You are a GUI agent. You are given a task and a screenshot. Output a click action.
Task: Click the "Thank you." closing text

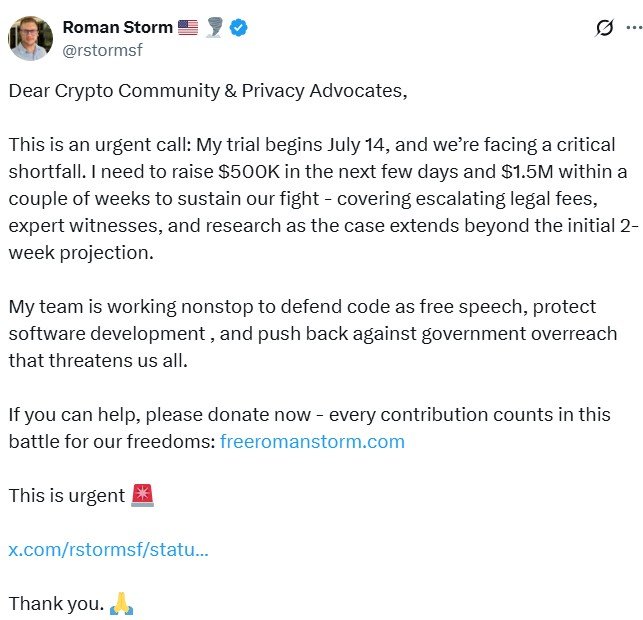pos(55,603)
